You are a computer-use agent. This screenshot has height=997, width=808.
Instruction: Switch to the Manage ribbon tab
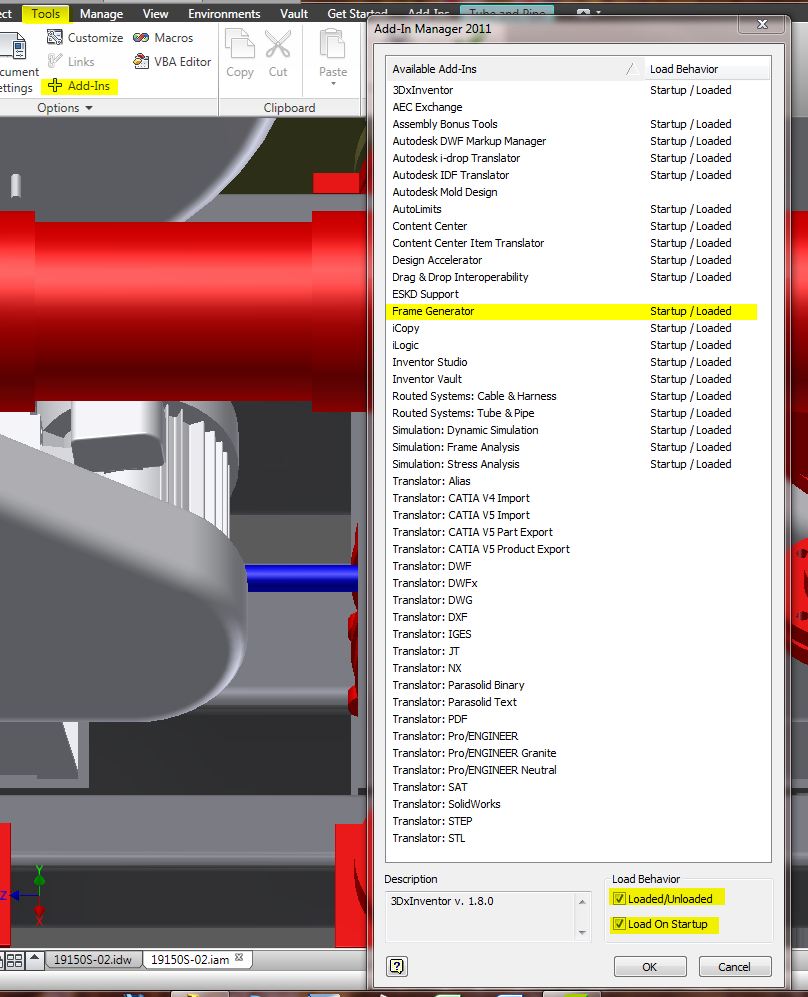pyautogui.click(x=101, y=13)
